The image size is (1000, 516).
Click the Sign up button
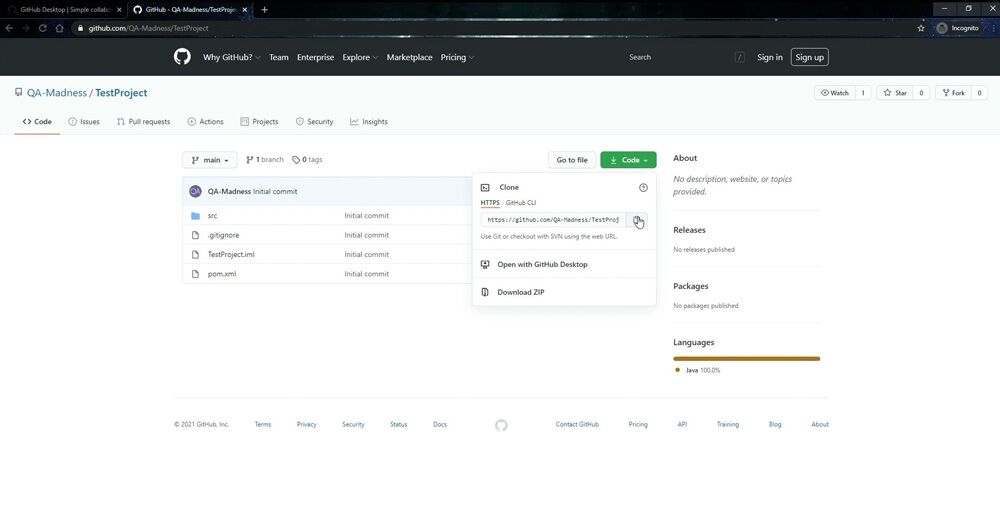click(x=809, y=58)
